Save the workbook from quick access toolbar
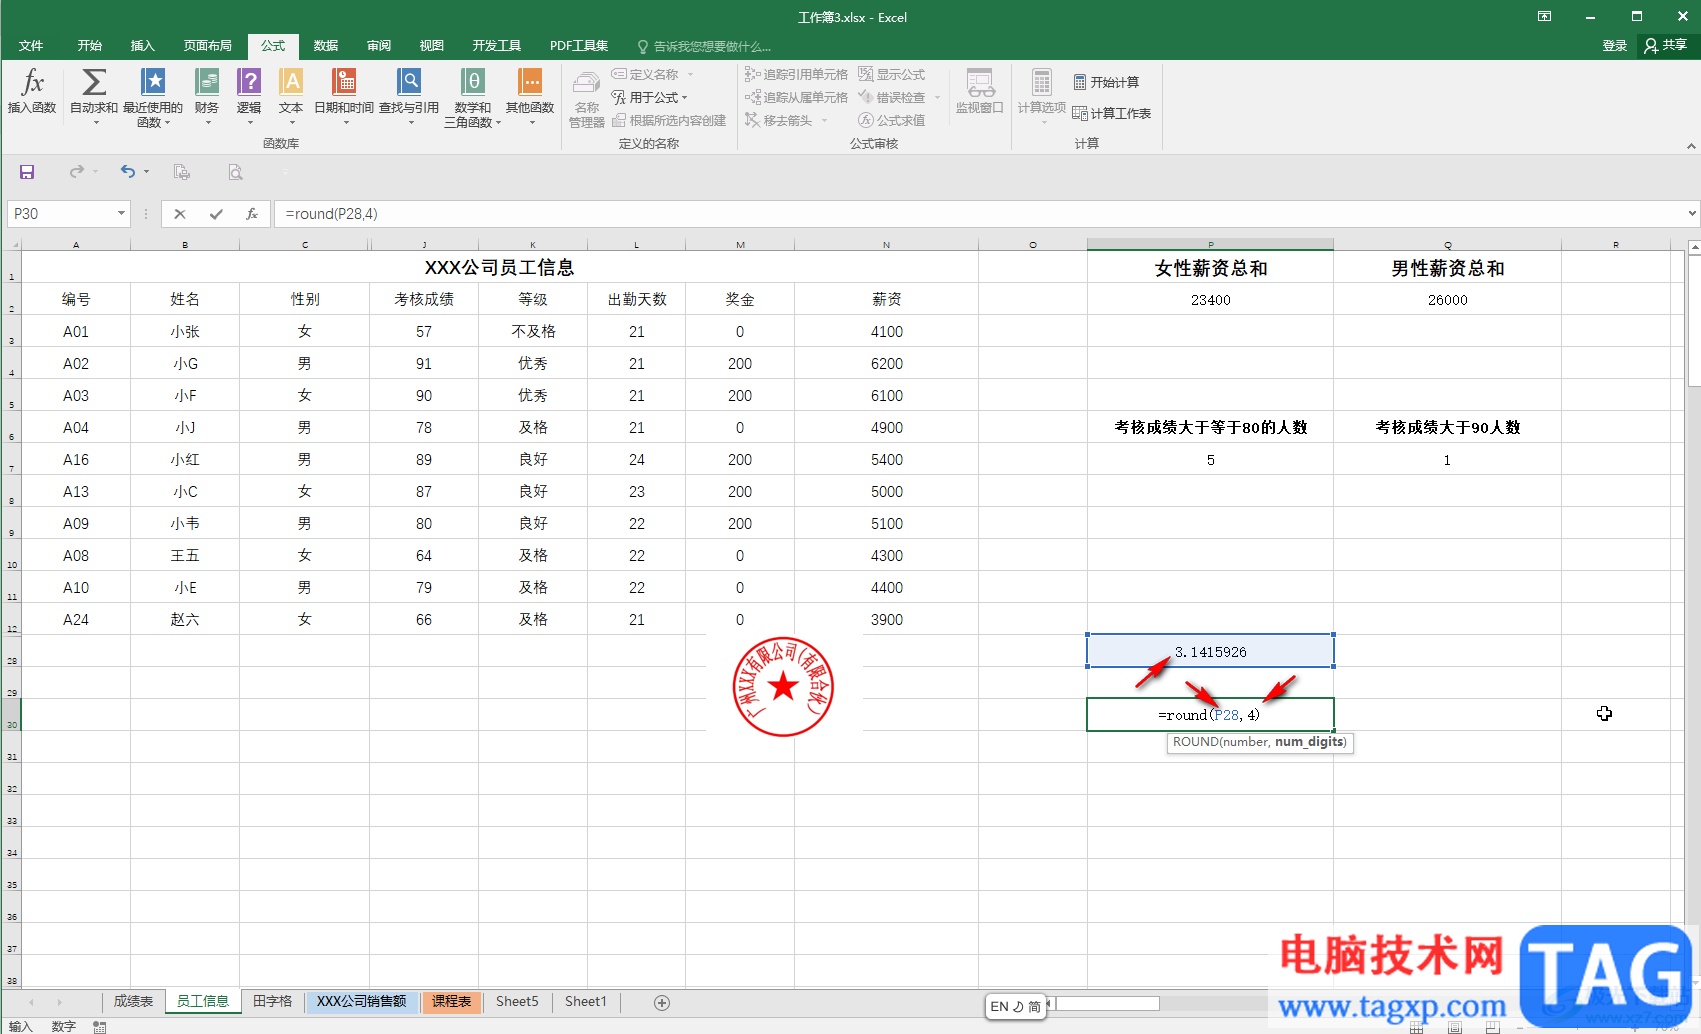The image size is (1701, 1034). click(27, 172)
